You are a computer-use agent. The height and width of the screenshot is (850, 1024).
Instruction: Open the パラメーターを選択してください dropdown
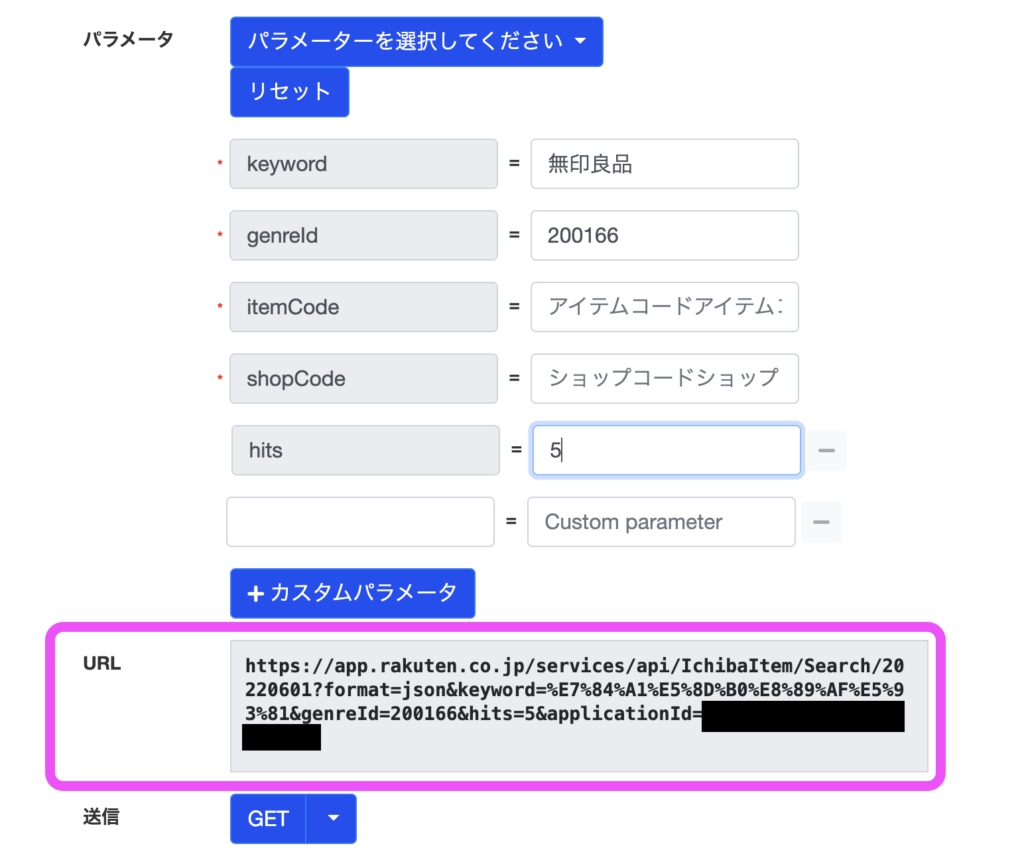(416, 42)
